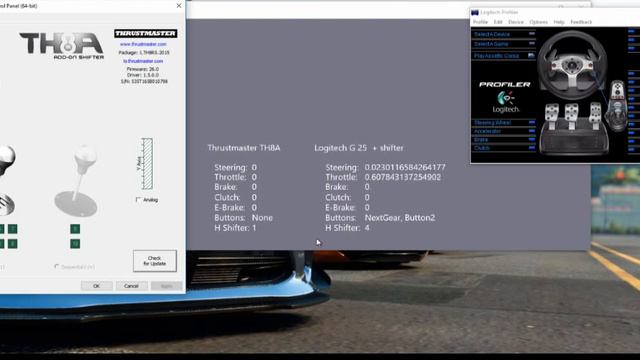Click lower green button indicator under sequential shifter

75,244
